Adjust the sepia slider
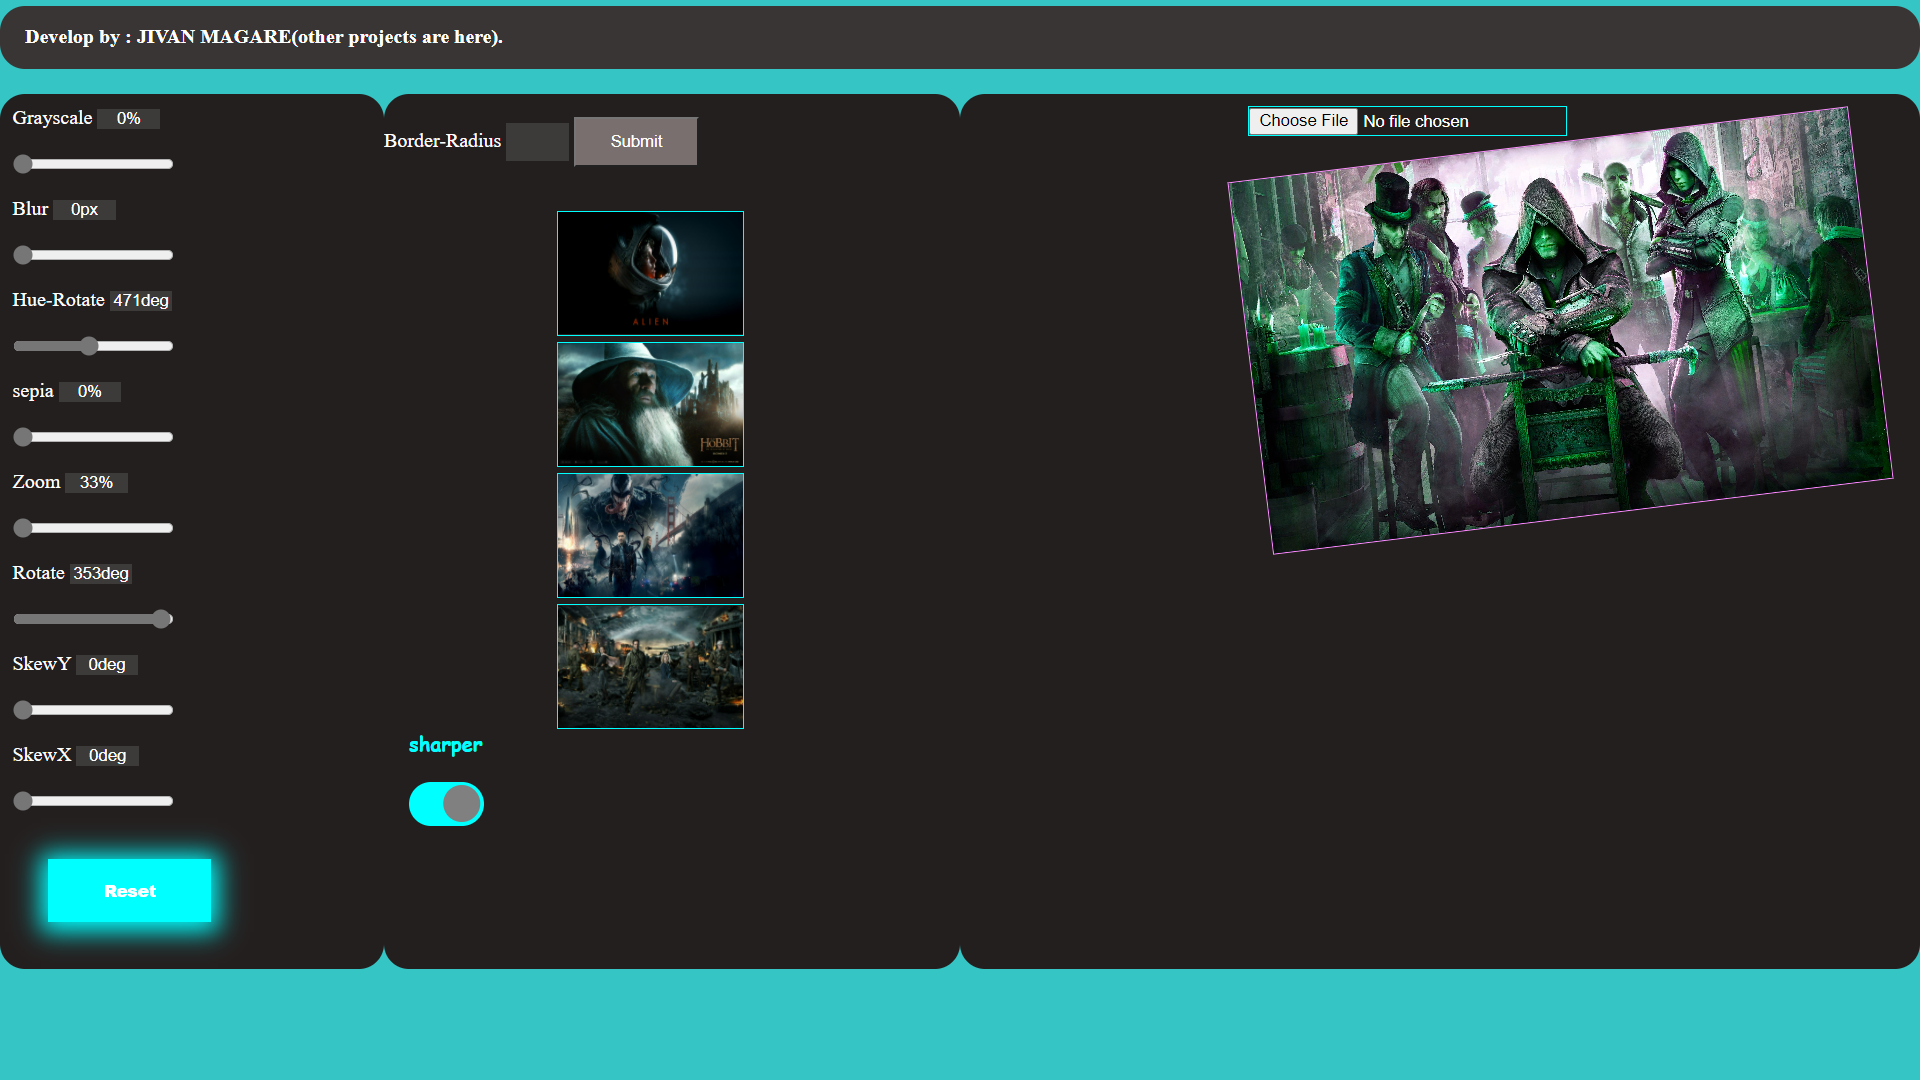Image resolution: width=1920 pixels, height=1080 pixels. pos(93,437)
